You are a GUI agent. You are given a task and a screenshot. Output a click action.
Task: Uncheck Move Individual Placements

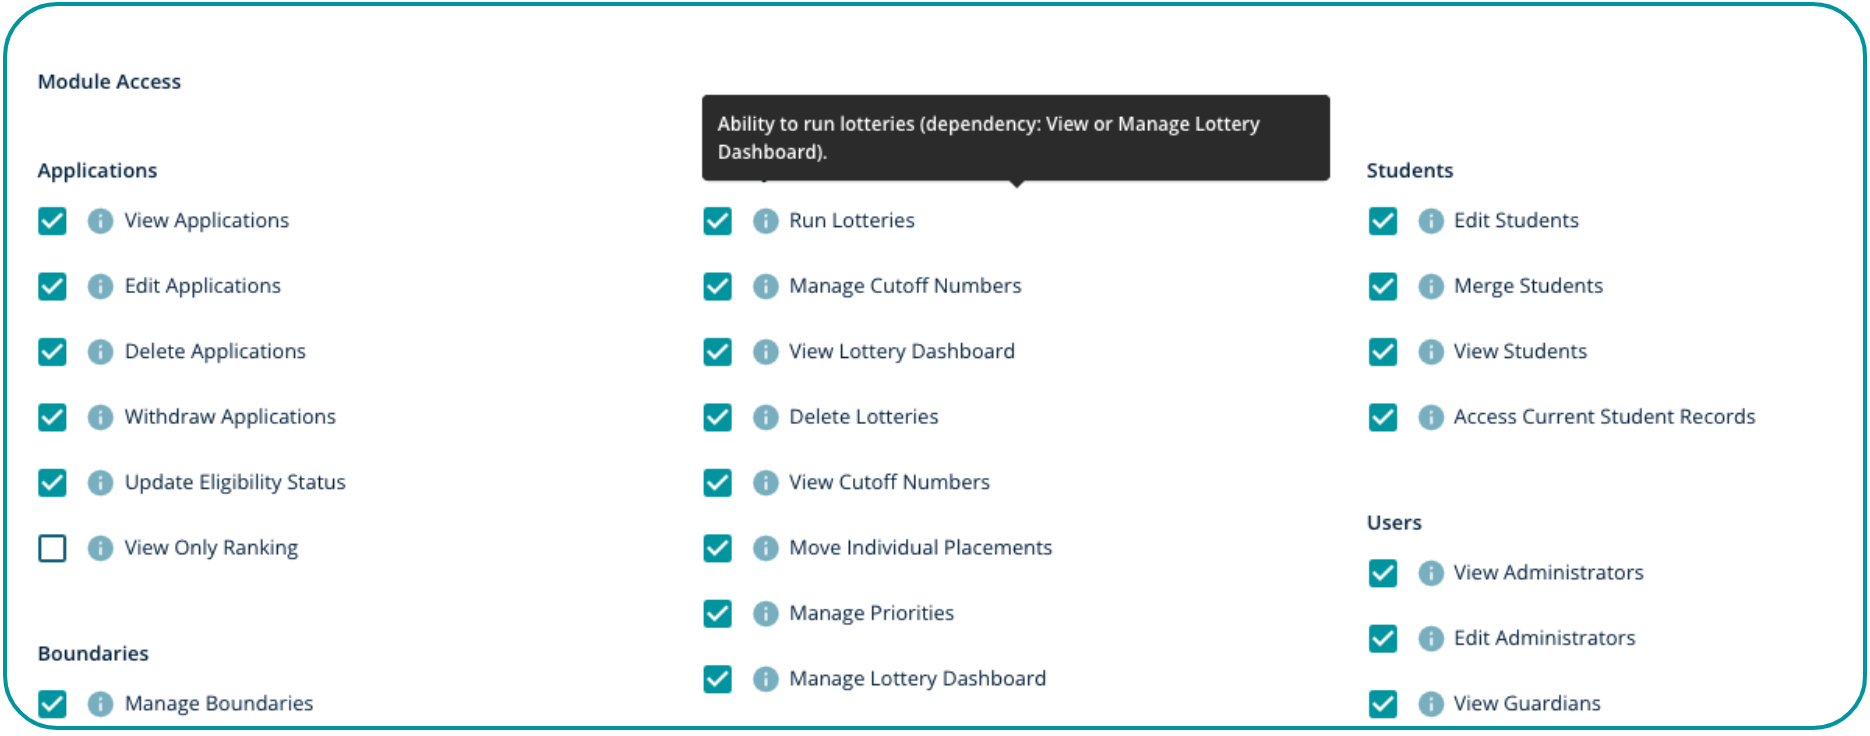point(717,548)
